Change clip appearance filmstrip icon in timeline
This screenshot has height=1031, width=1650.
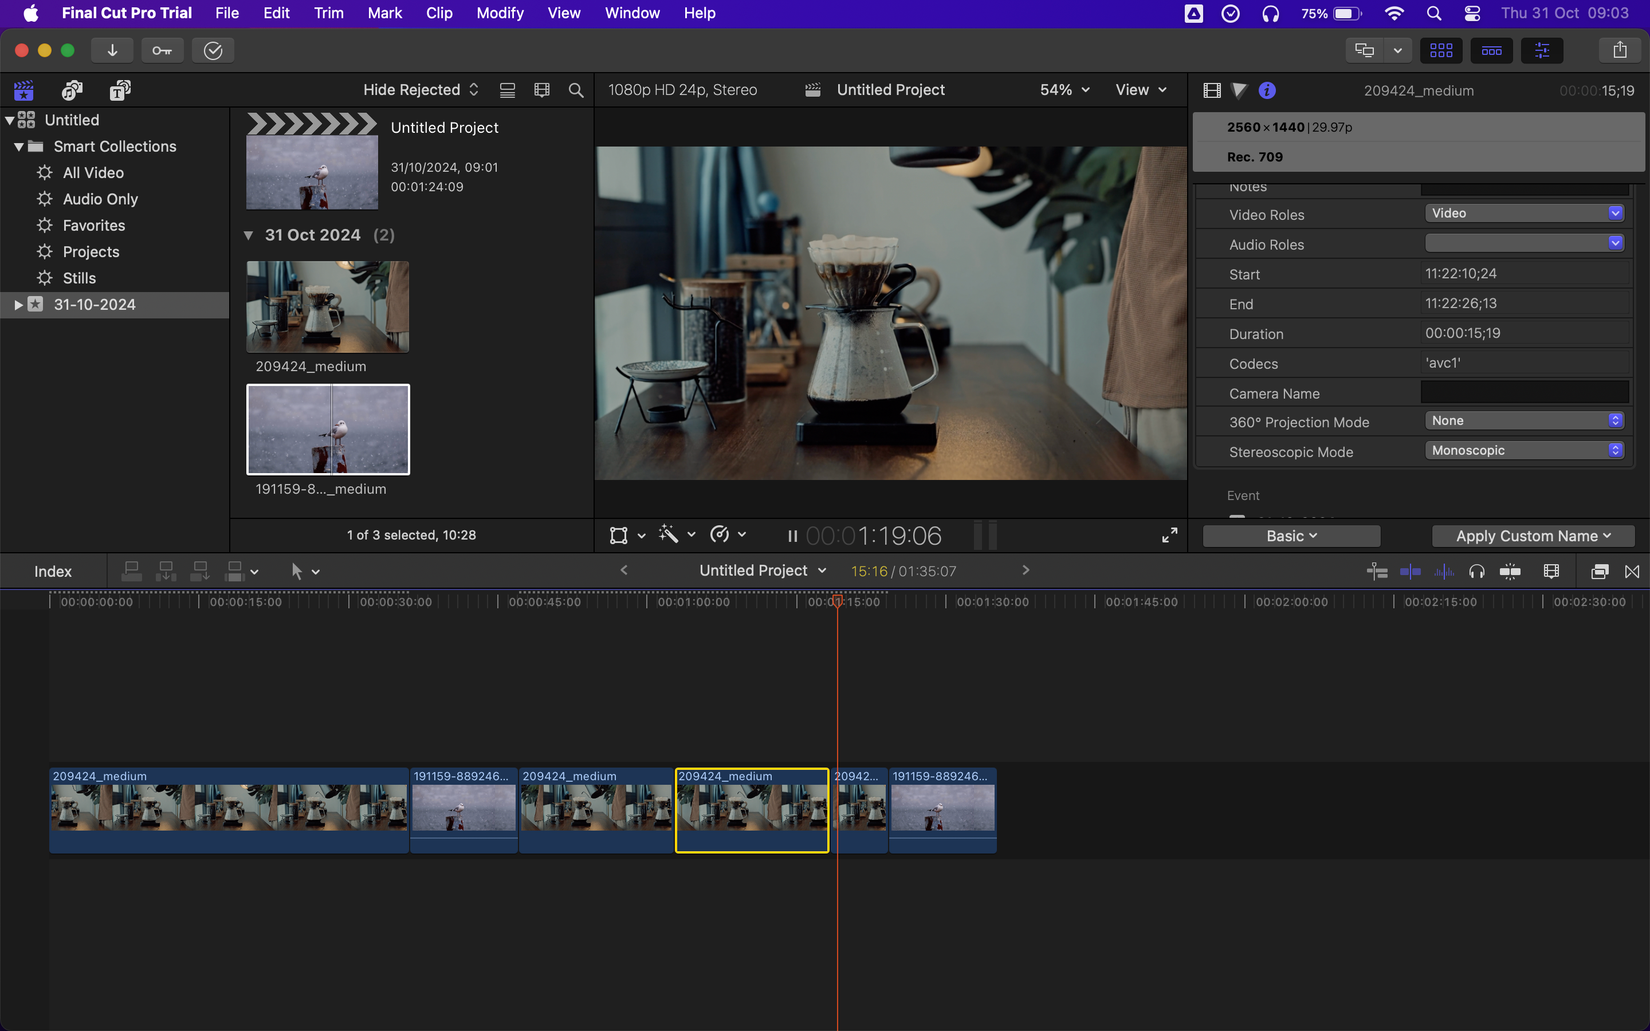[1551, 571]
